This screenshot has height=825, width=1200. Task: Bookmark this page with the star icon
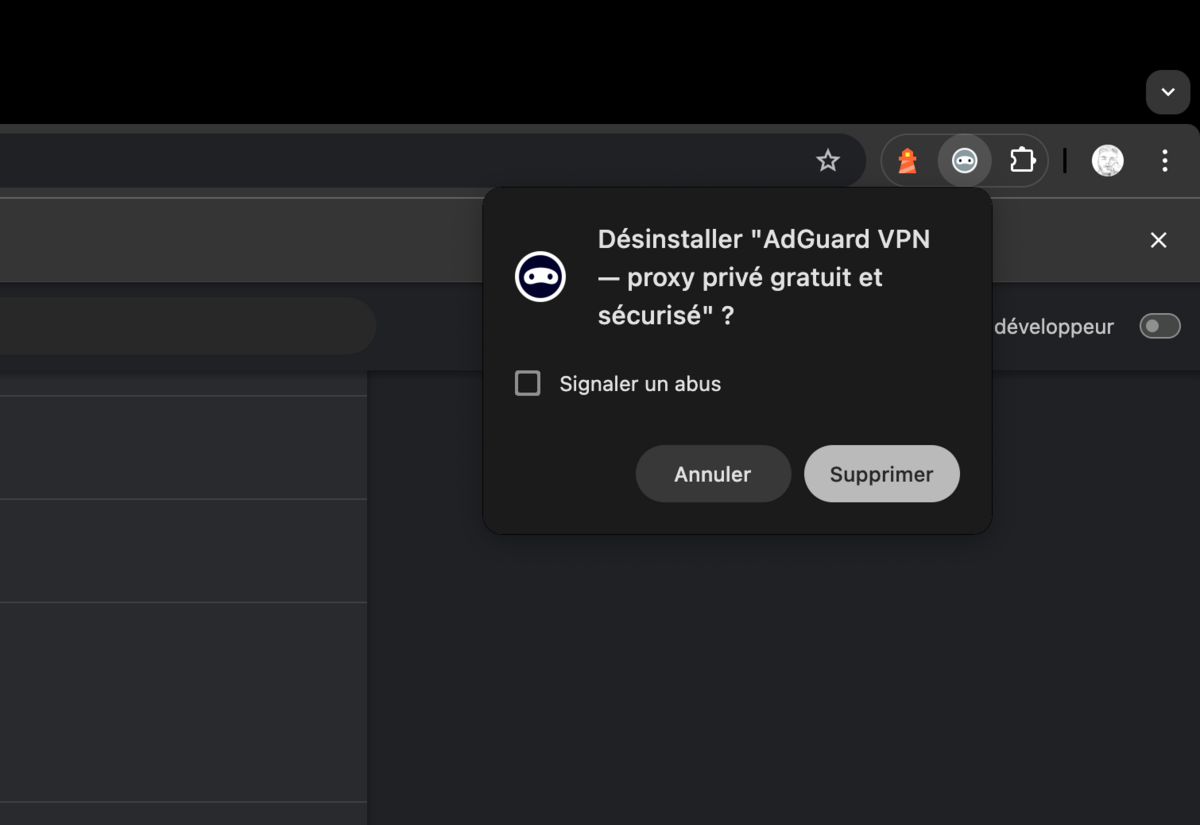(828, 160)
